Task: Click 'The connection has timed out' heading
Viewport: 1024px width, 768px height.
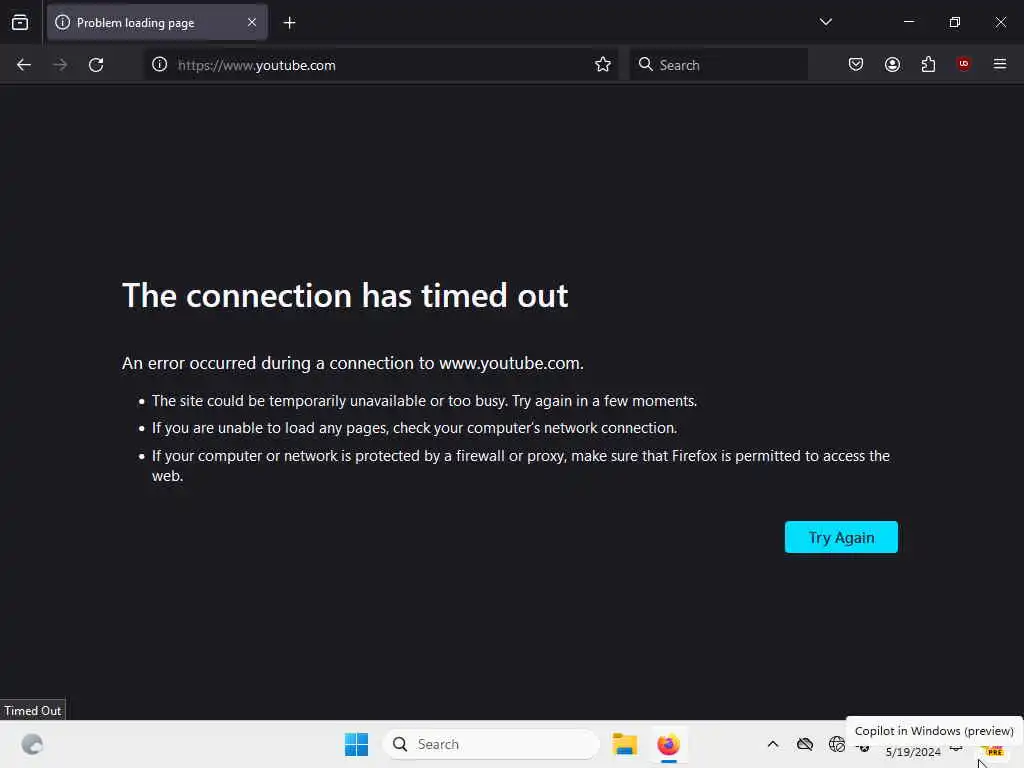Action: (345, 296)
